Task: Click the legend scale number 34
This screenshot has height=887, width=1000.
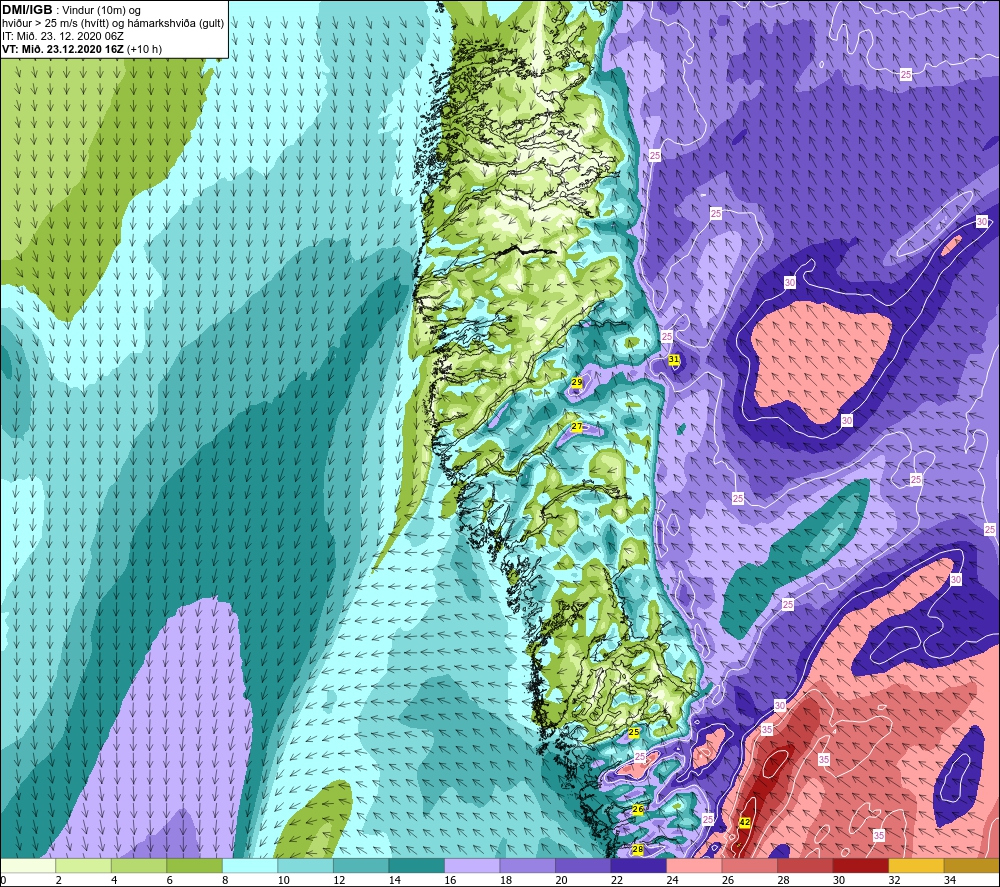Action: coord(950,880)
